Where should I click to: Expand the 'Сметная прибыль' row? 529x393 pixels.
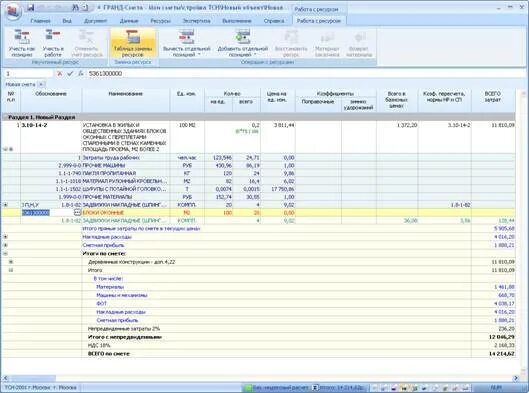5,245
